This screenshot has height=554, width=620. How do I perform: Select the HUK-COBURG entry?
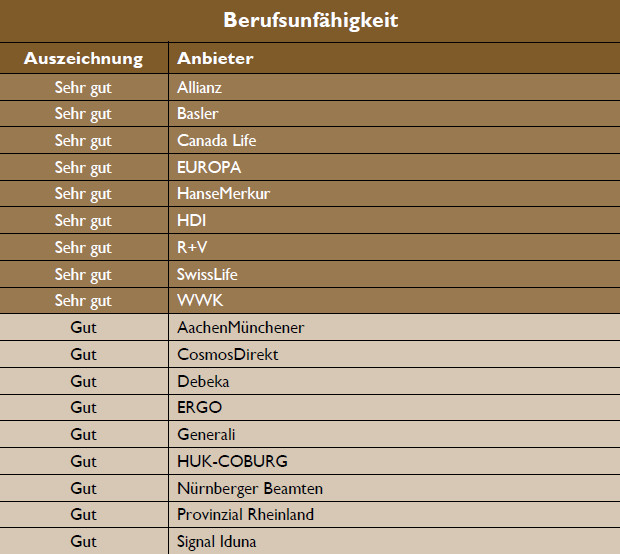click(232, 461)
